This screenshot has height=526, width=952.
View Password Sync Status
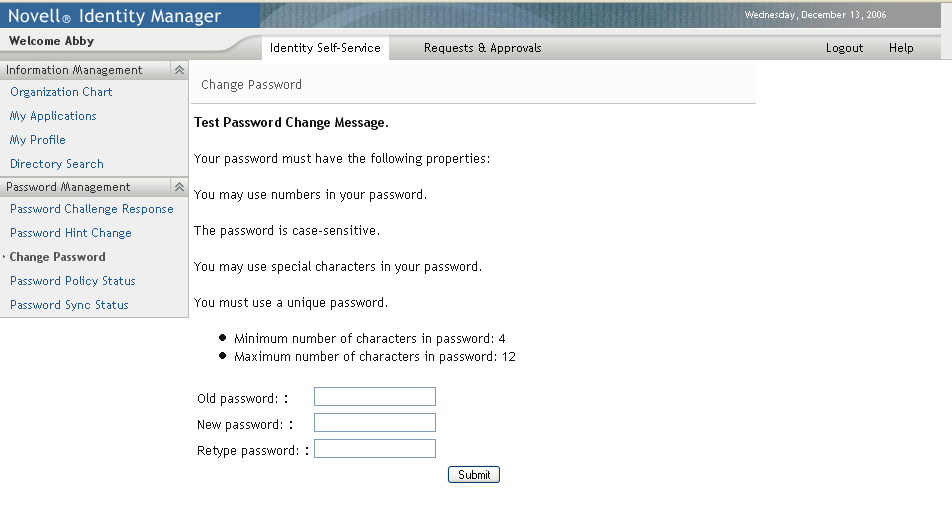pos(69,305)
